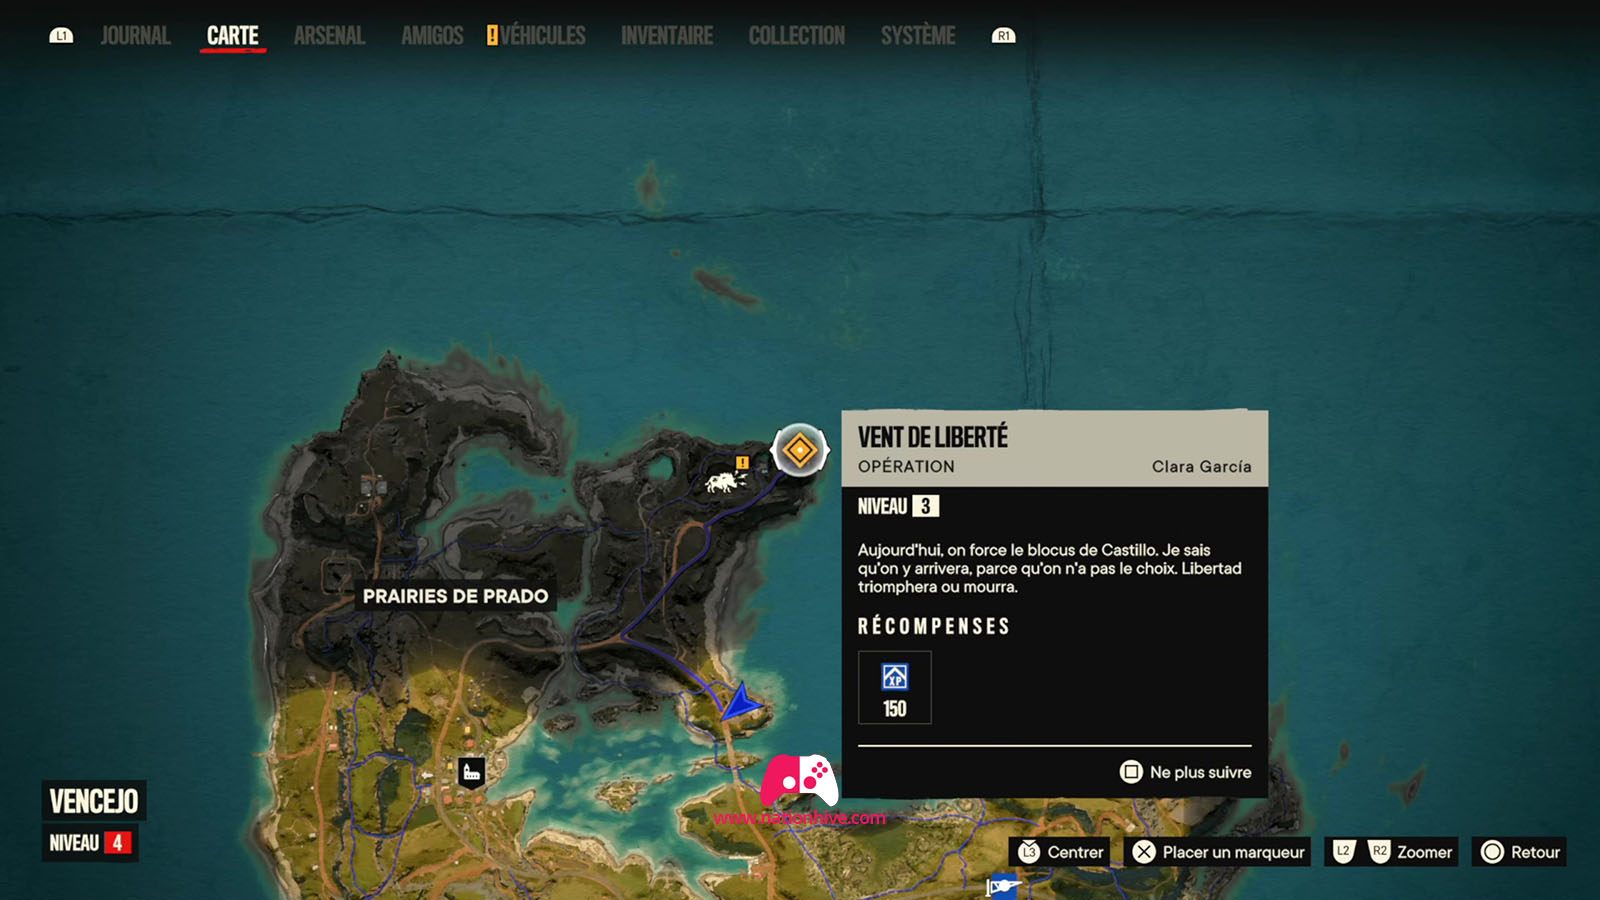Select the factory building map icon
Image resolution: width=1600 pixels, height=900 pixels.
[472, 772]
